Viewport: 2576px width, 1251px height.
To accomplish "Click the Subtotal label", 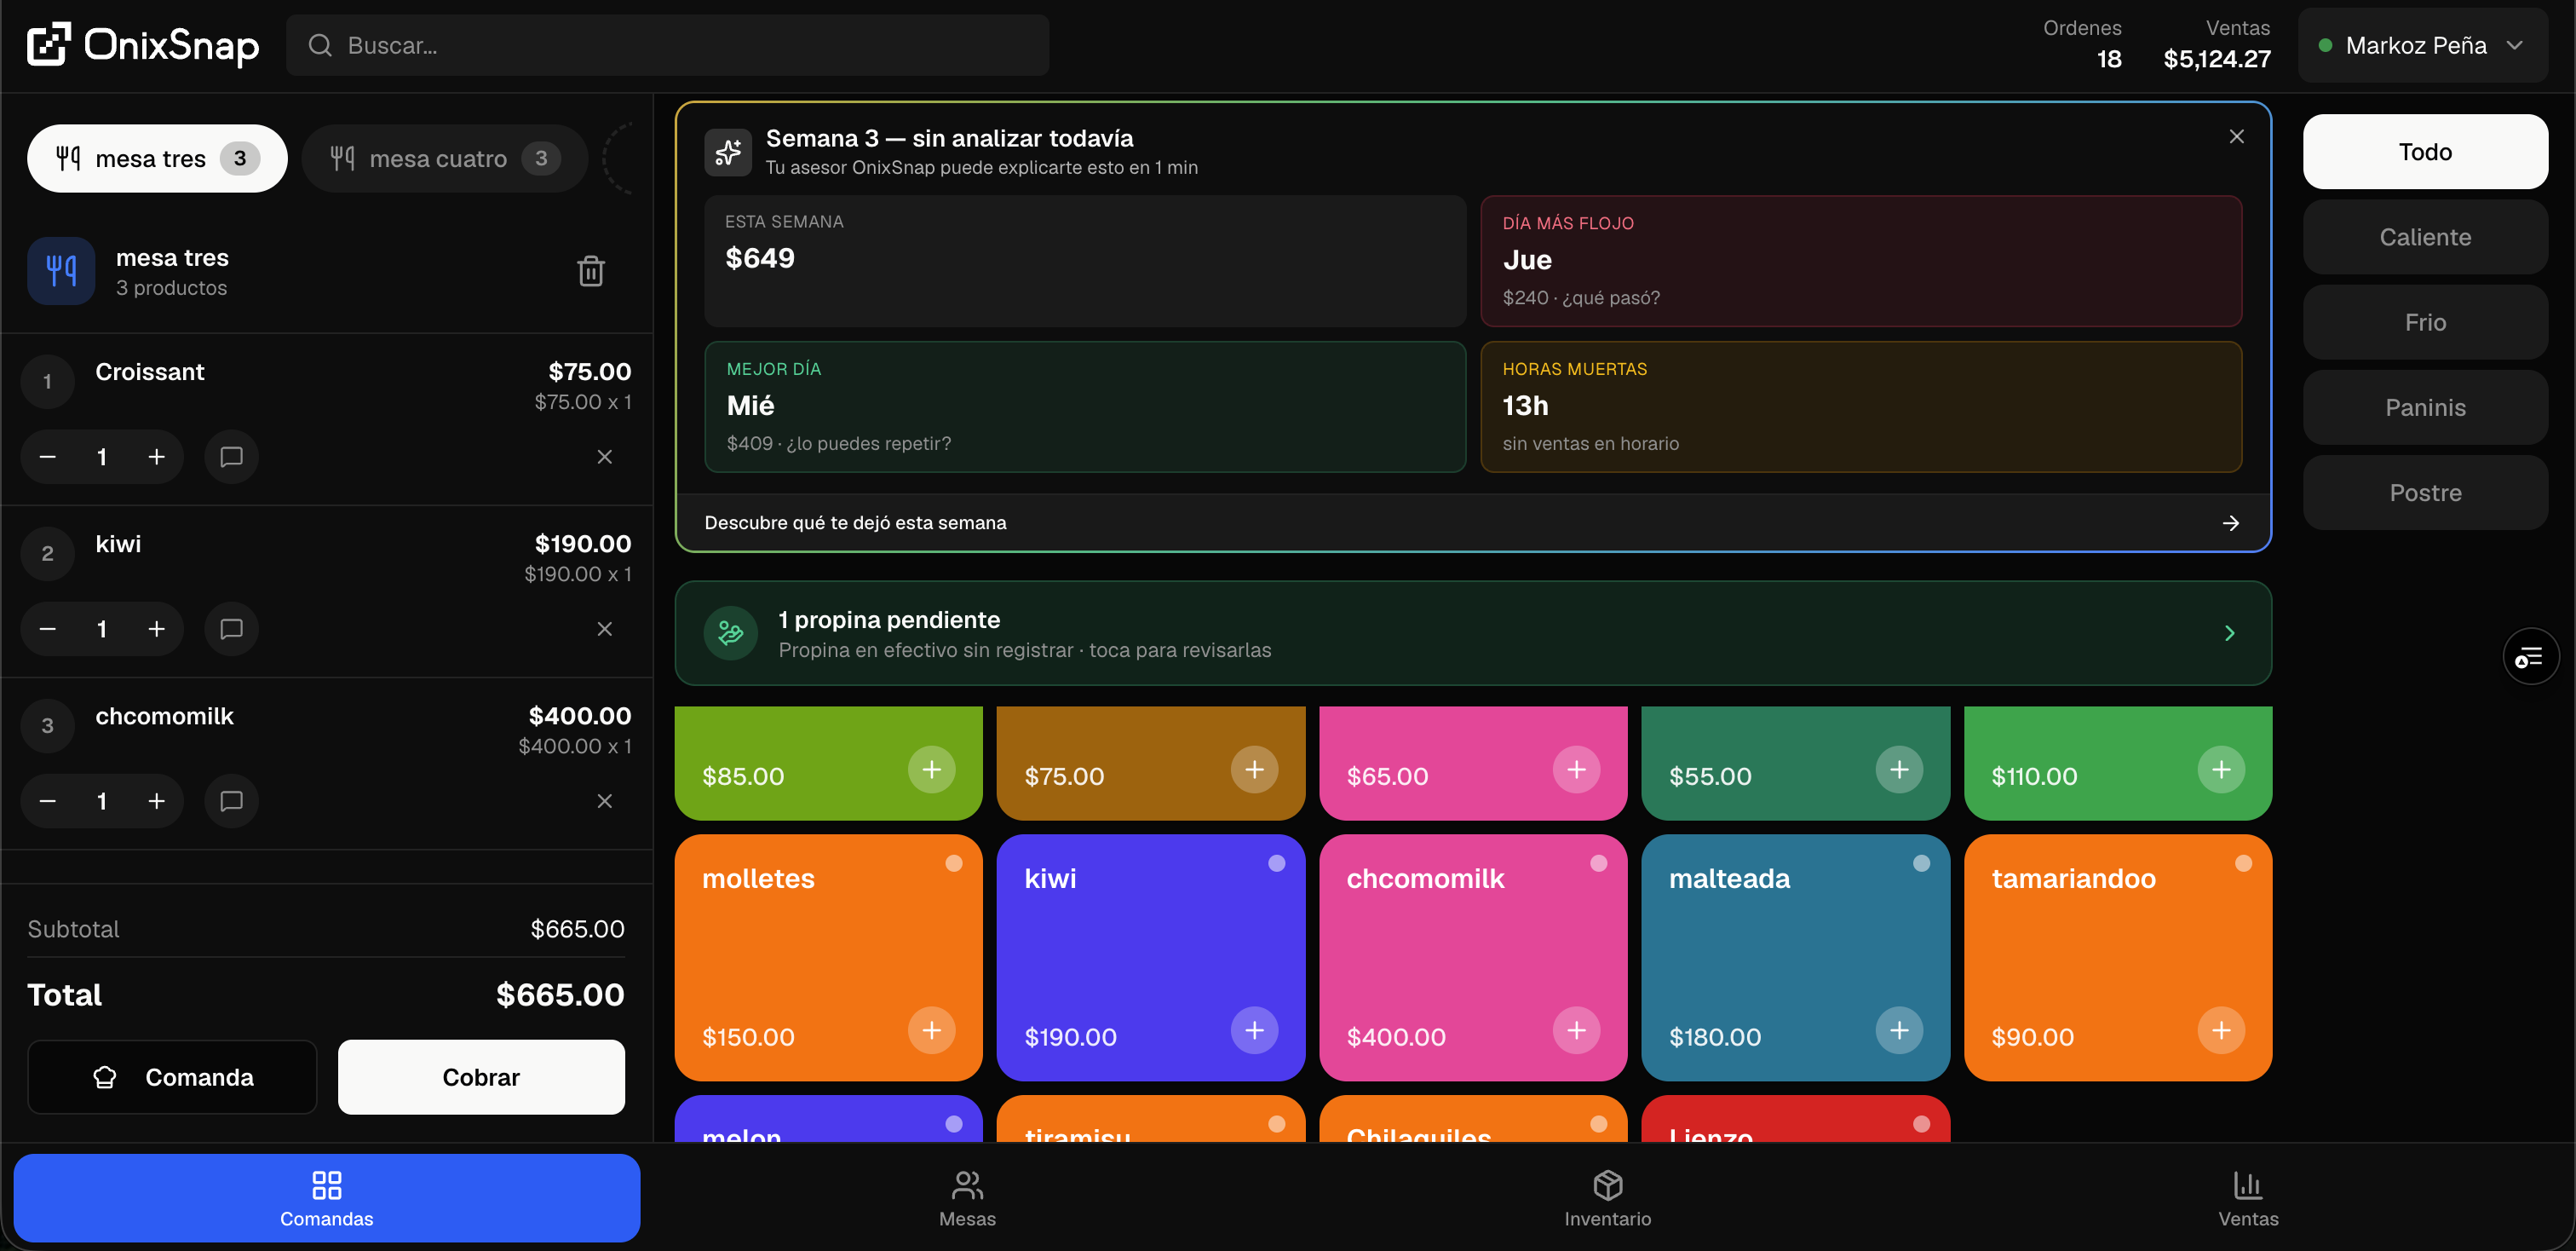I will (73, 929).
